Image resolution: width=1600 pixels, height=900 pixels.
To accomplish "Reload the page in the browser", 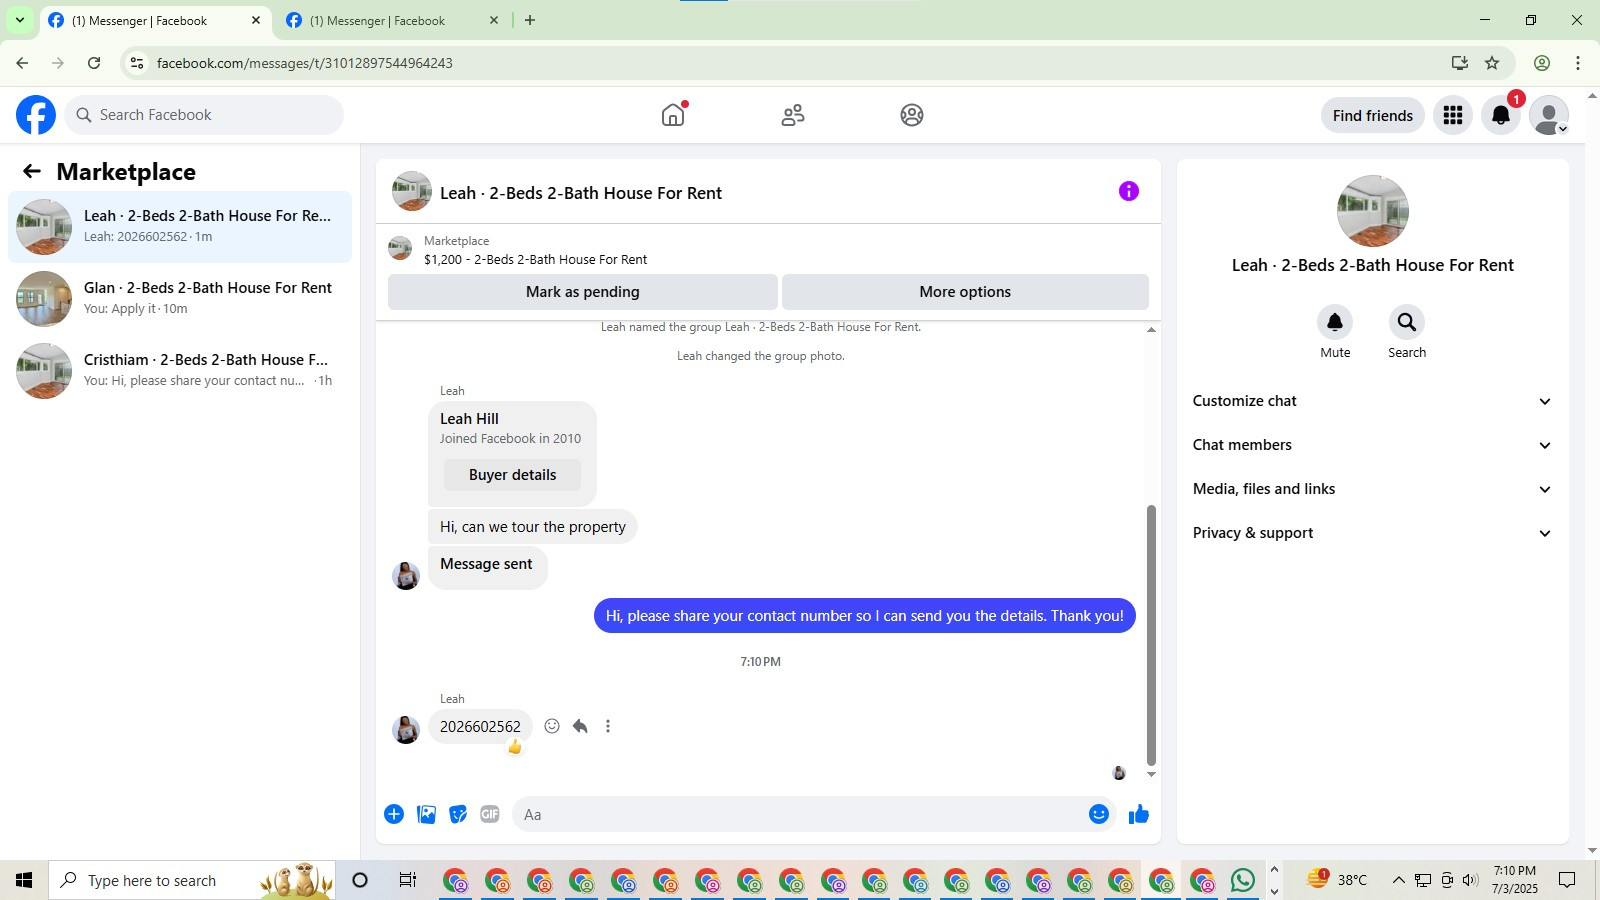I will (94, 63).
